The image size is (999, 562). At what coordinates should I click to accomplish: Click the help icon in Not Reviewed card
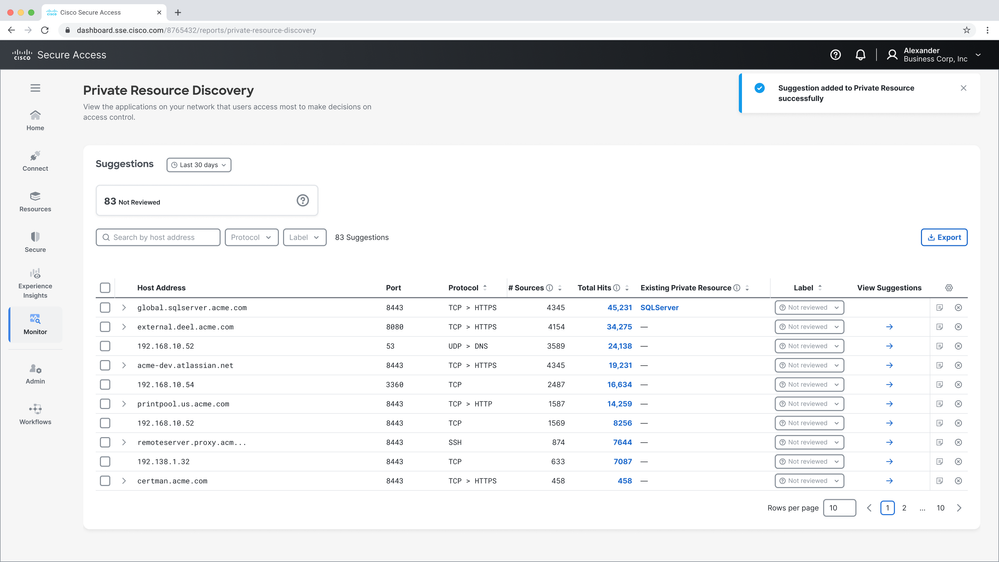[303, 201]
